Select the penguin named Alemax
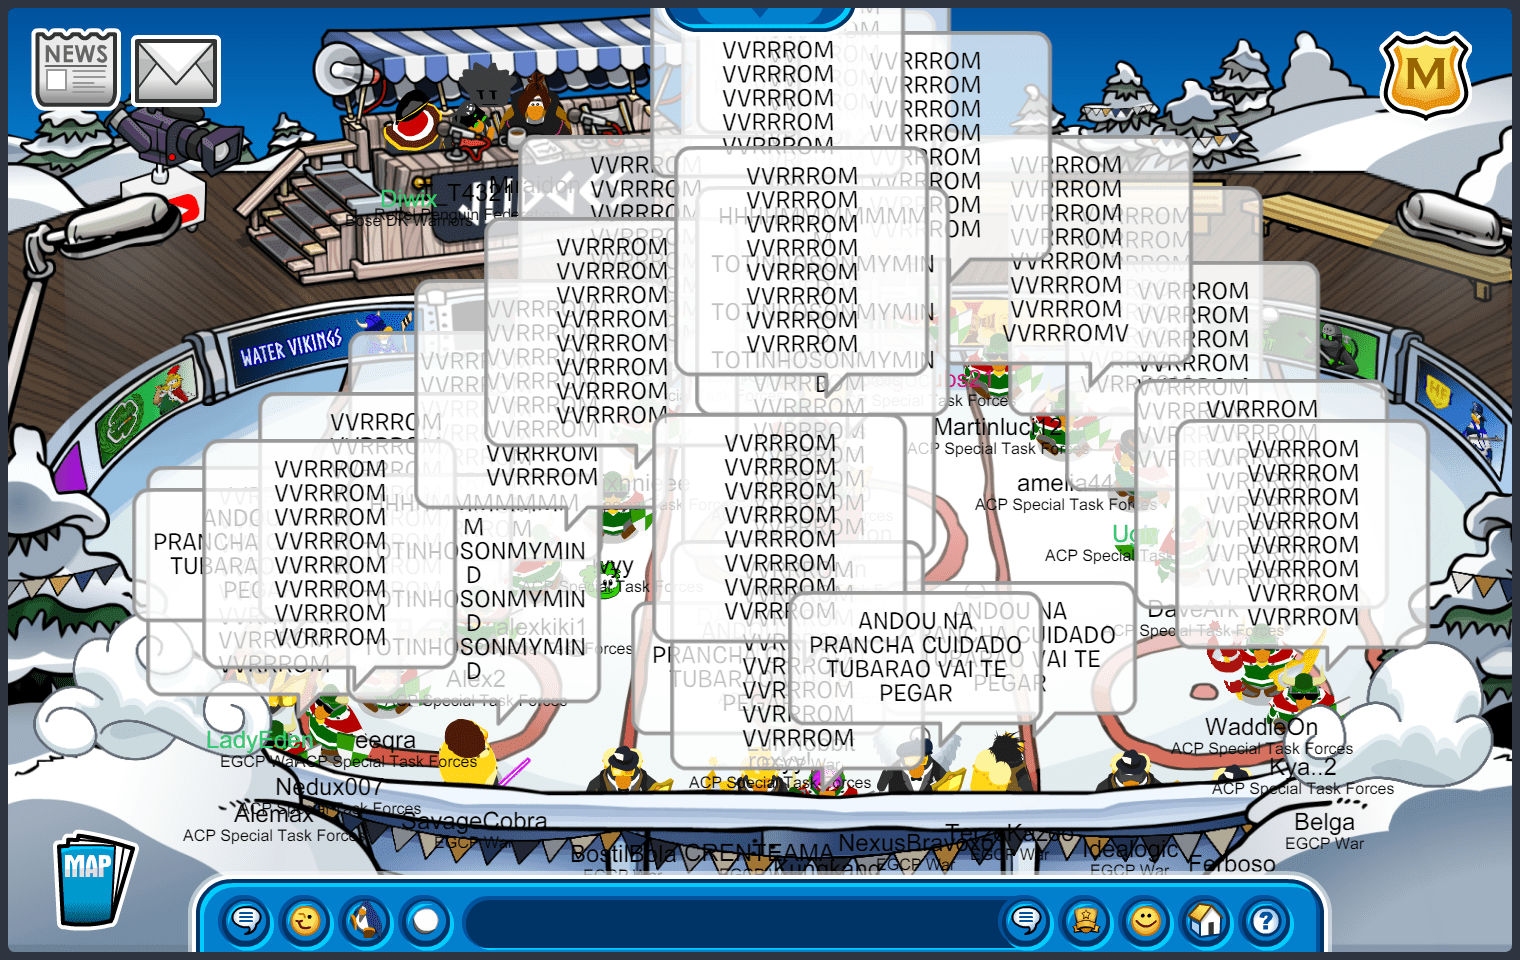Viewport: 1520px width, 960px height. (x=274, y=814)
